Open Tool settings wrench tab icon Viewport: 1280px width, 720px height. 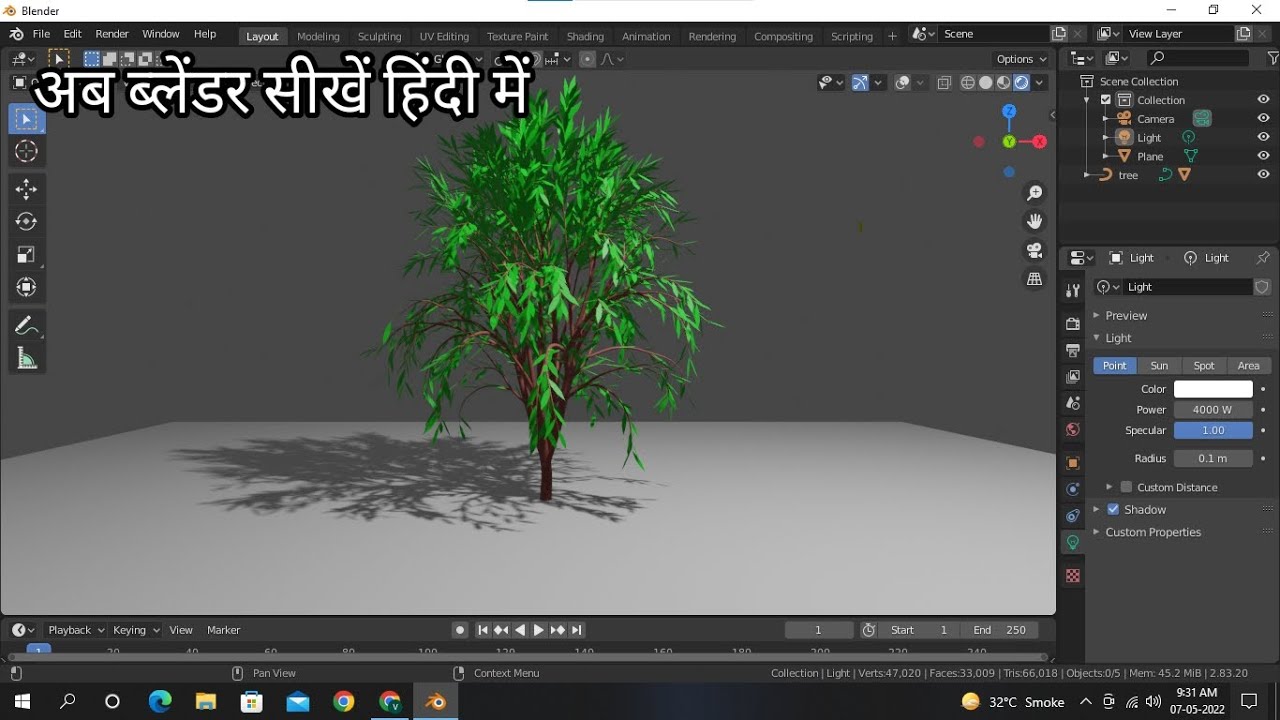(x=1073, y=290)
